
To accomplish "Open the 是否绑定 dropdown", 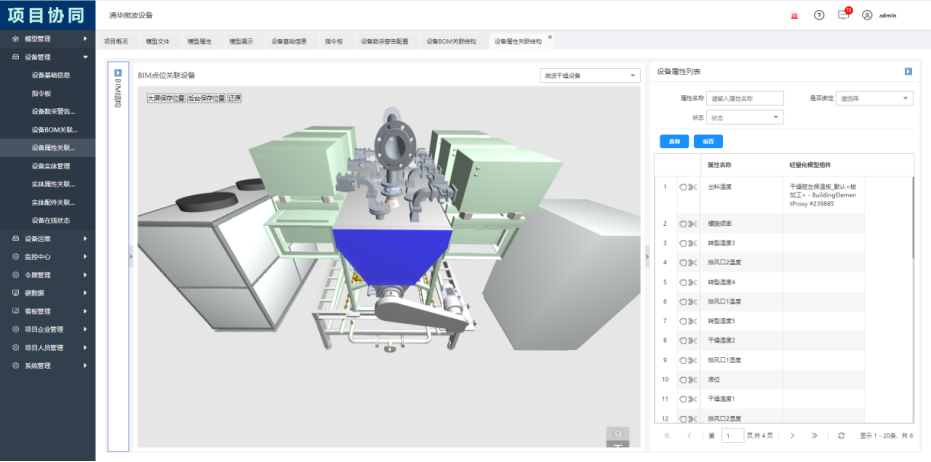I will 875,99.
